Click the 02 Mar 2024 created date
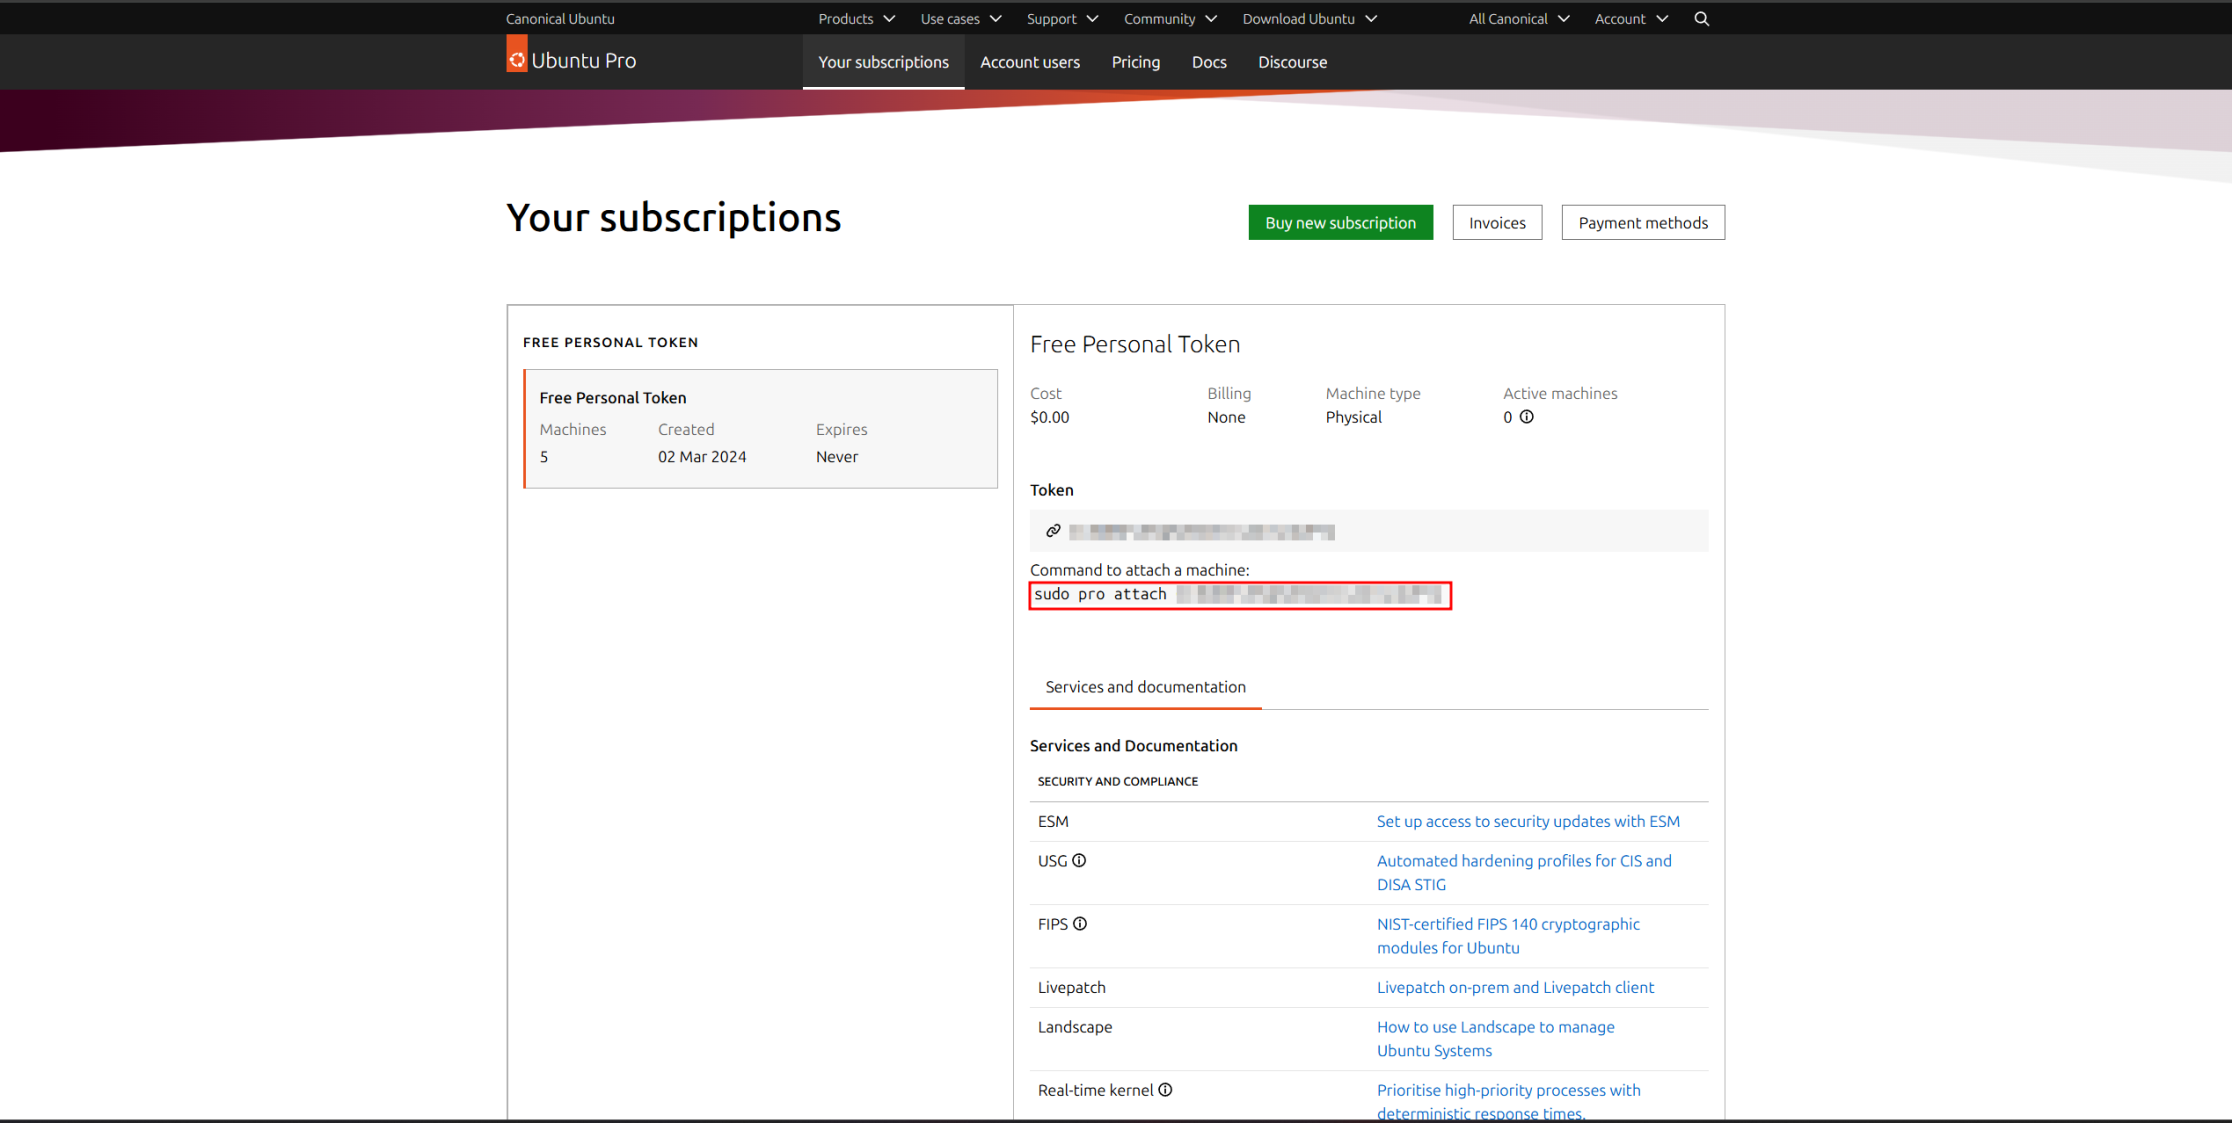Screen dimensions: 2232x1123 tap(702, 456)
